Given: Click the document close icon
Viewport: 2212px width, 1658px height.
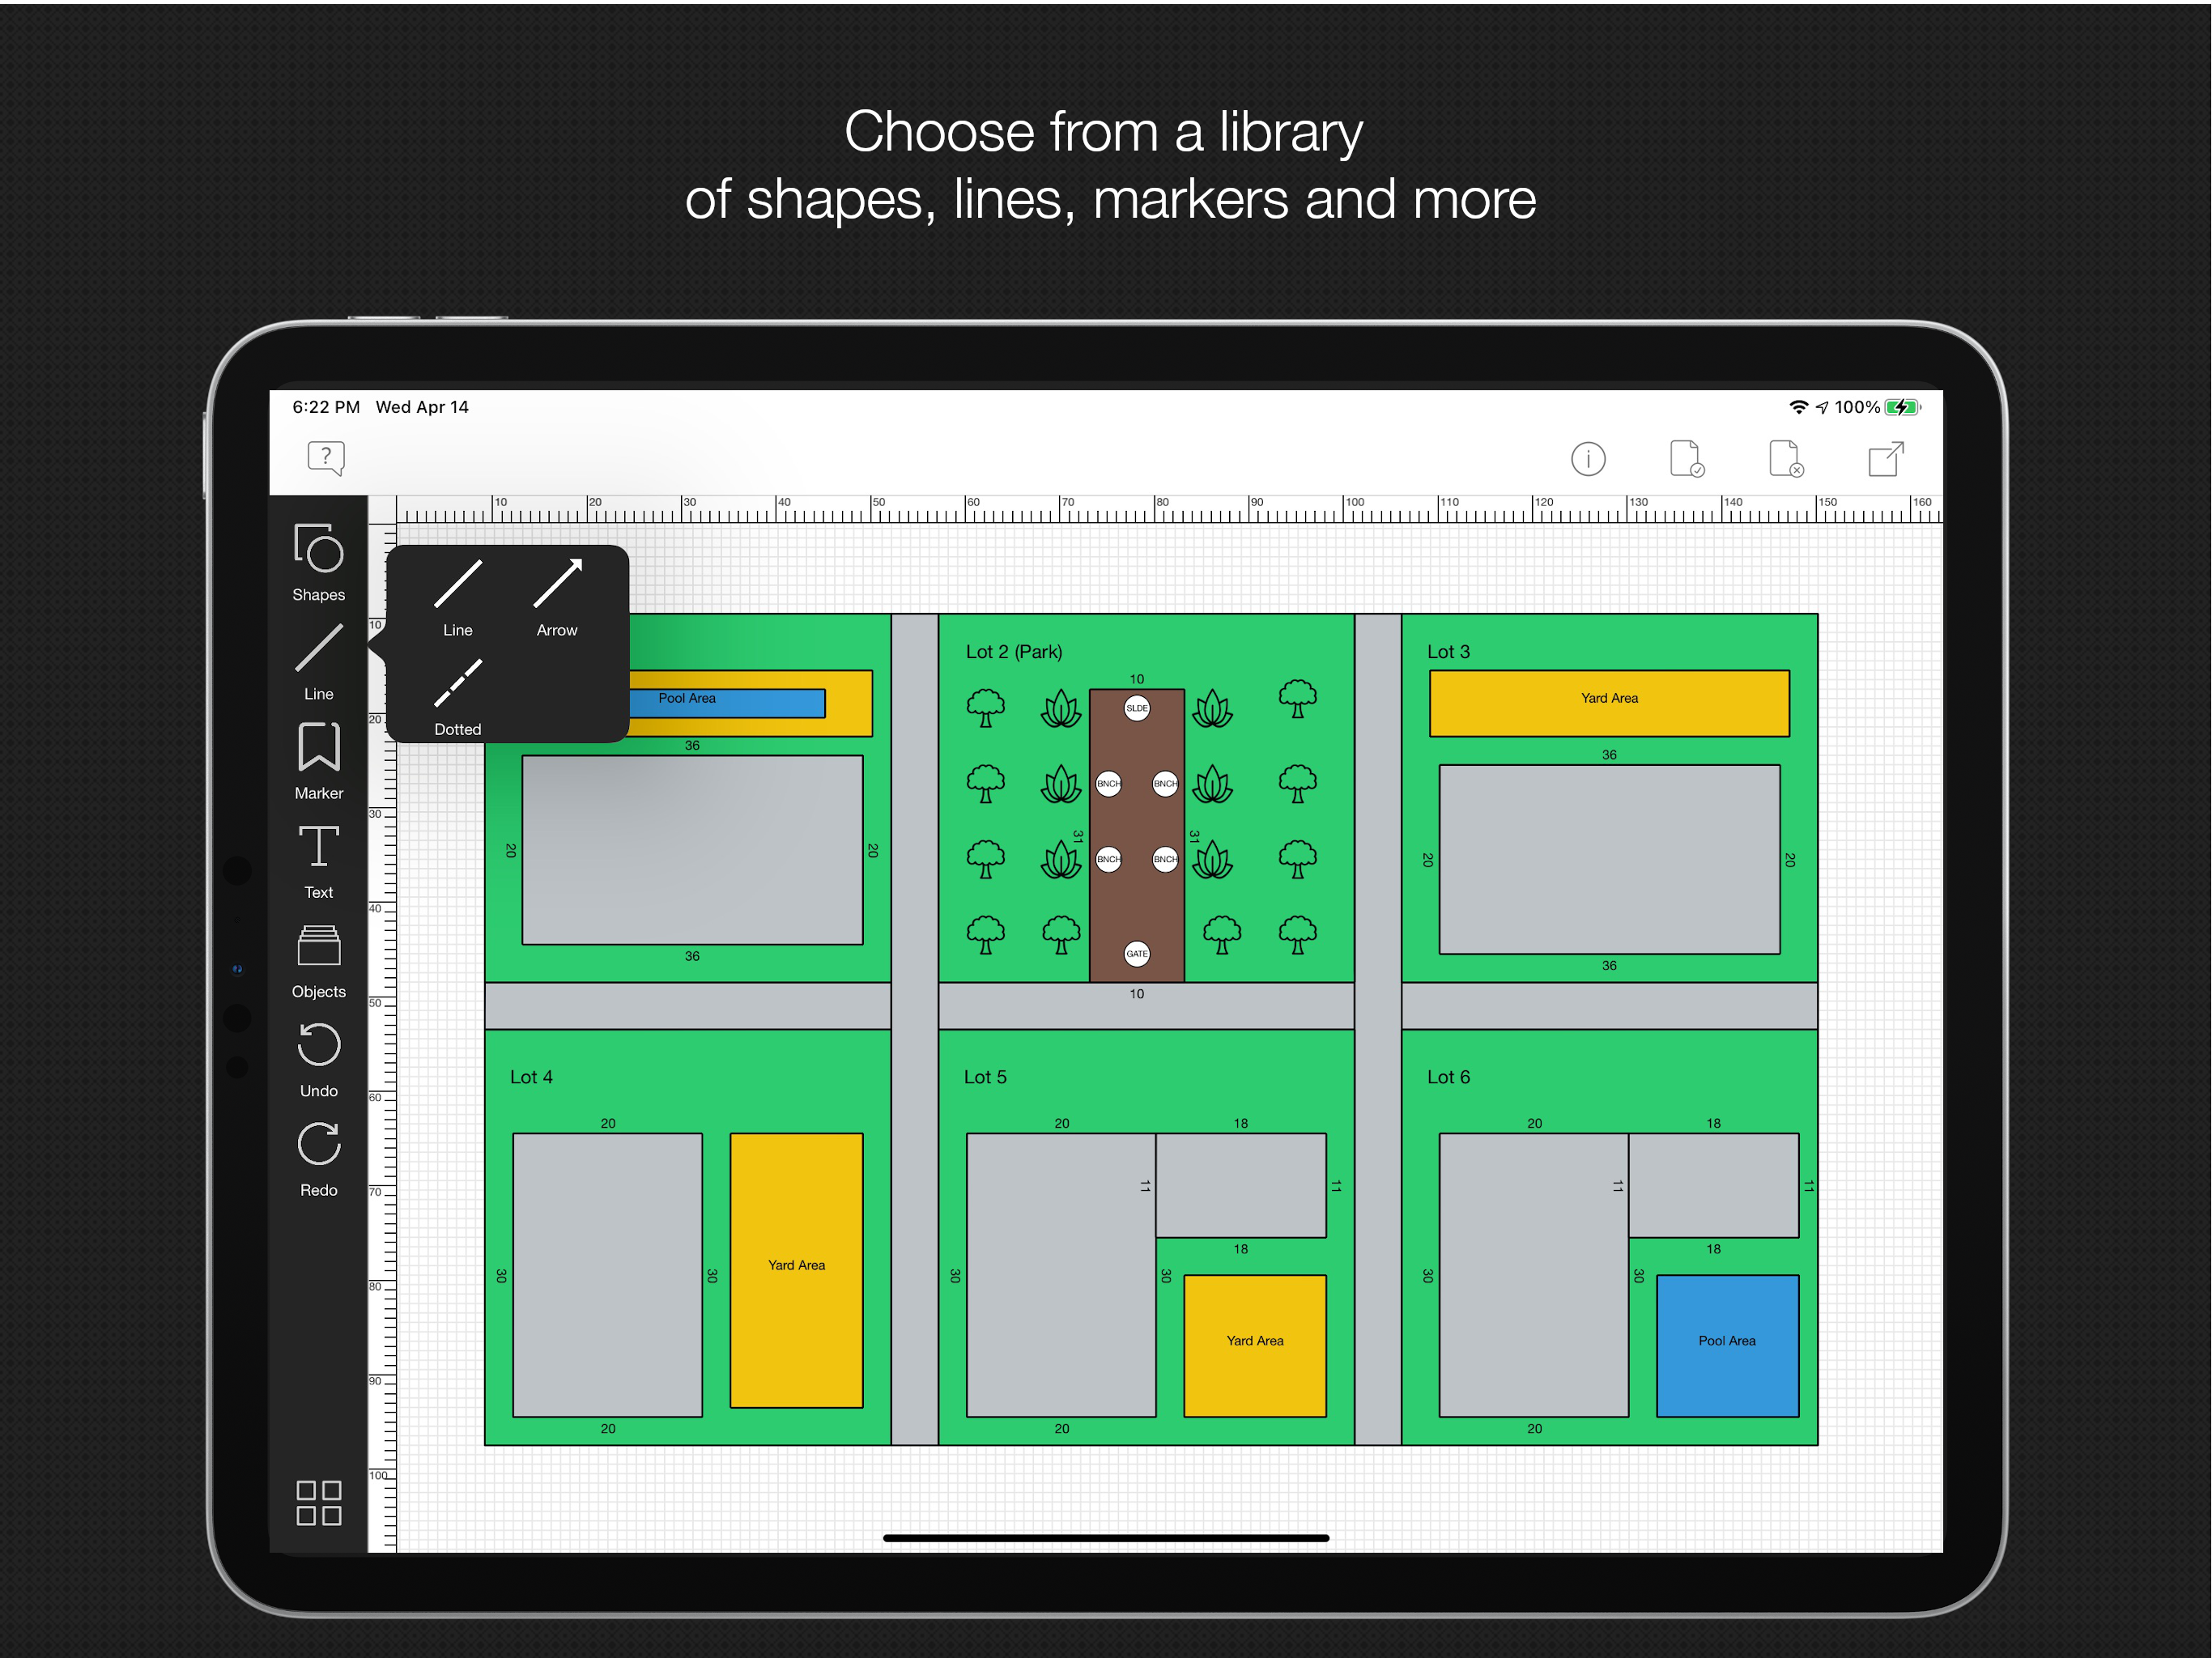Looking at the screenshot, I should (1785, 458).
